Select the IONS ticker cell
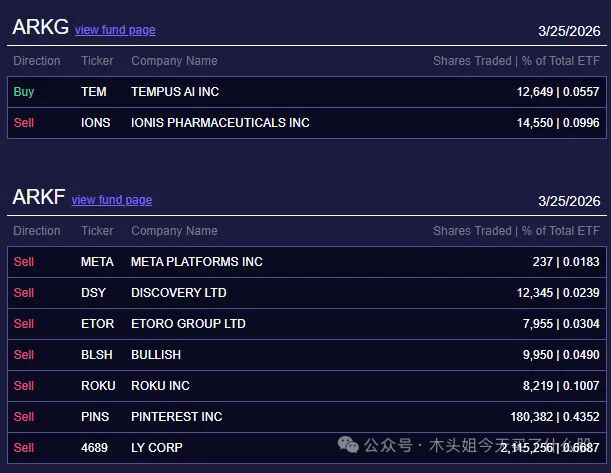This screenshot has height=473, width=611. (x=97, y=123)
